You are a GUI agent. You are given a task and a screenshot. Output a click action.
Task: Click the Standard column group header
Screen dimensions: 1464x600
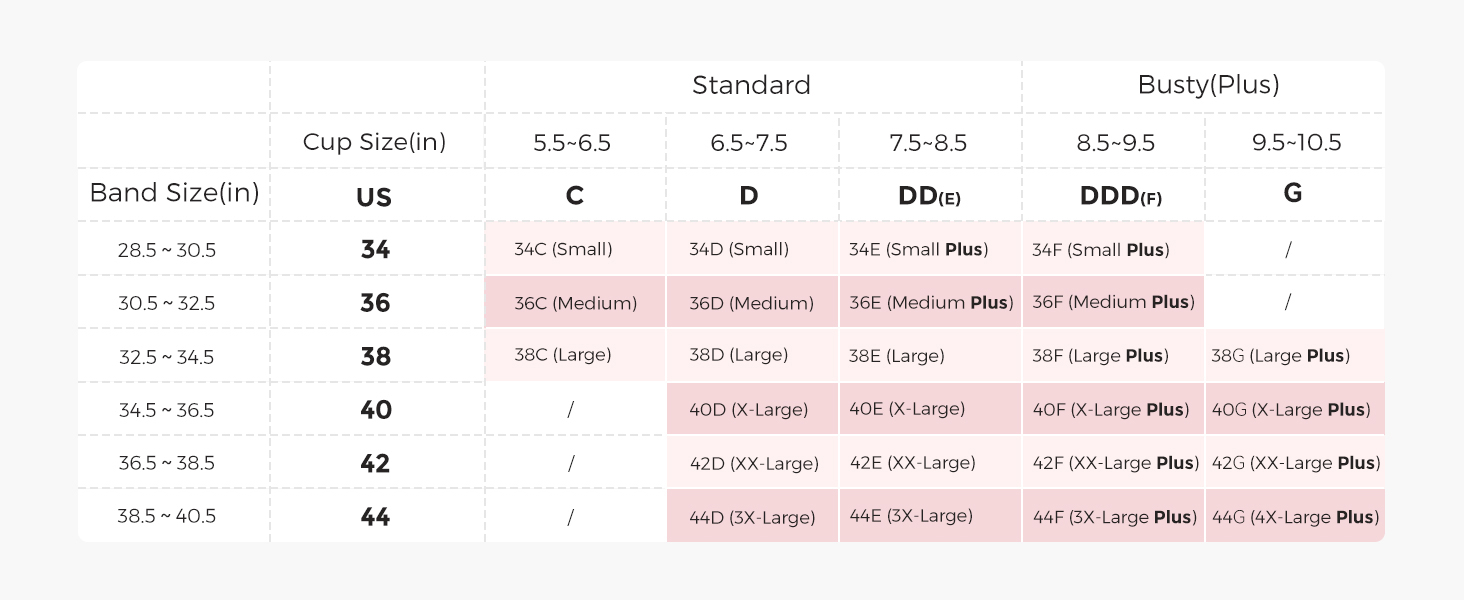[751, 86]
